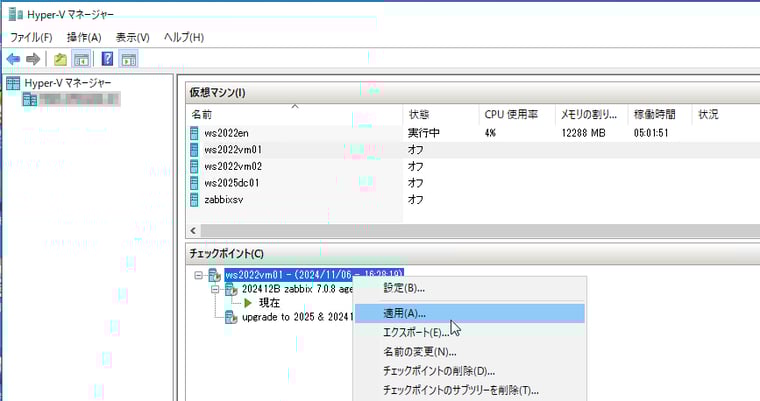Collapse the ws2022vm01 checkpoint tree node
This screenshot has width=760, height=401.
tap(198, 275)
